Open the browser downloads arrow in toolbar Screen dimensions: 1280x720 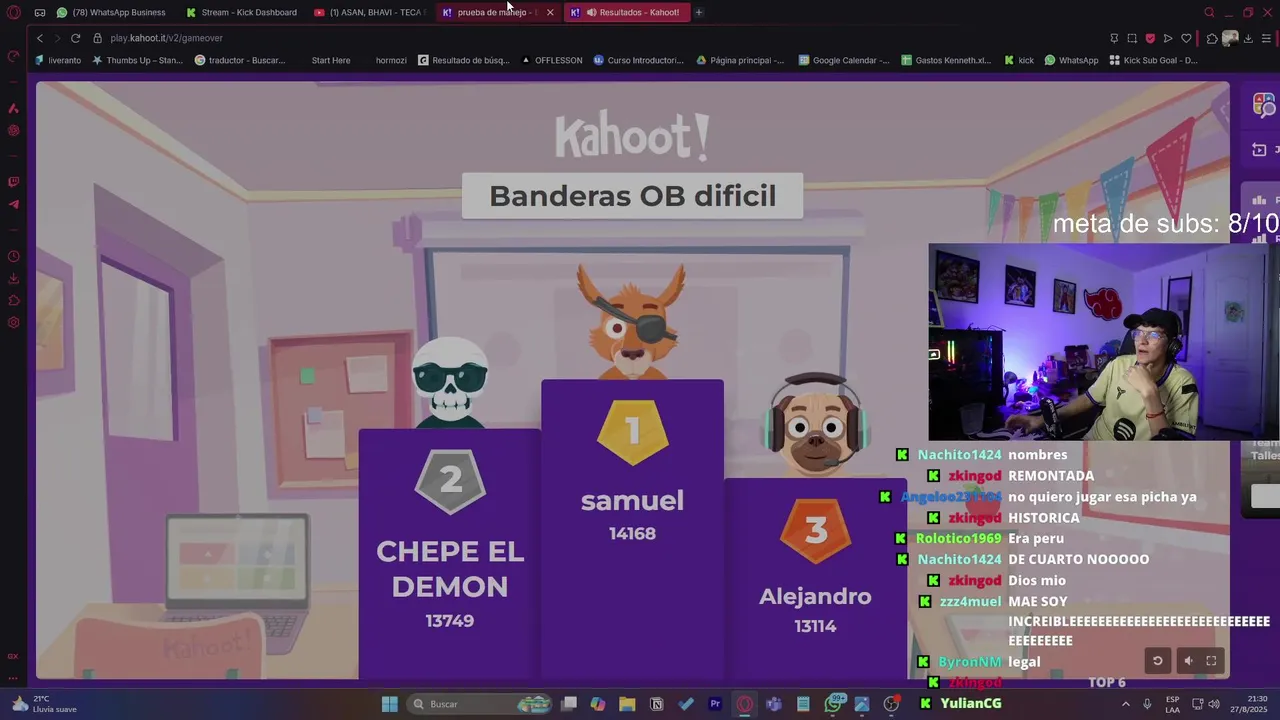(x=1248, y=38)
